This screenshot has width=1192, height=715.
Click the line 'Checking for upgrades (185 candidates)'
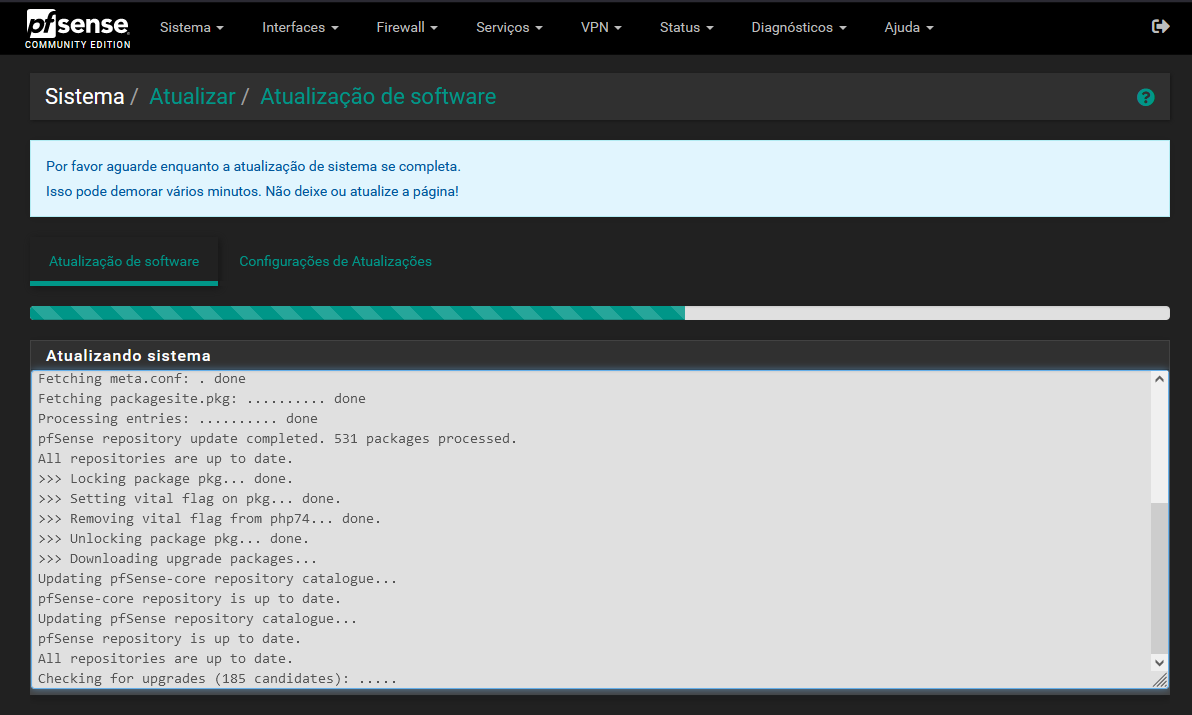click(x=217, y=679)
